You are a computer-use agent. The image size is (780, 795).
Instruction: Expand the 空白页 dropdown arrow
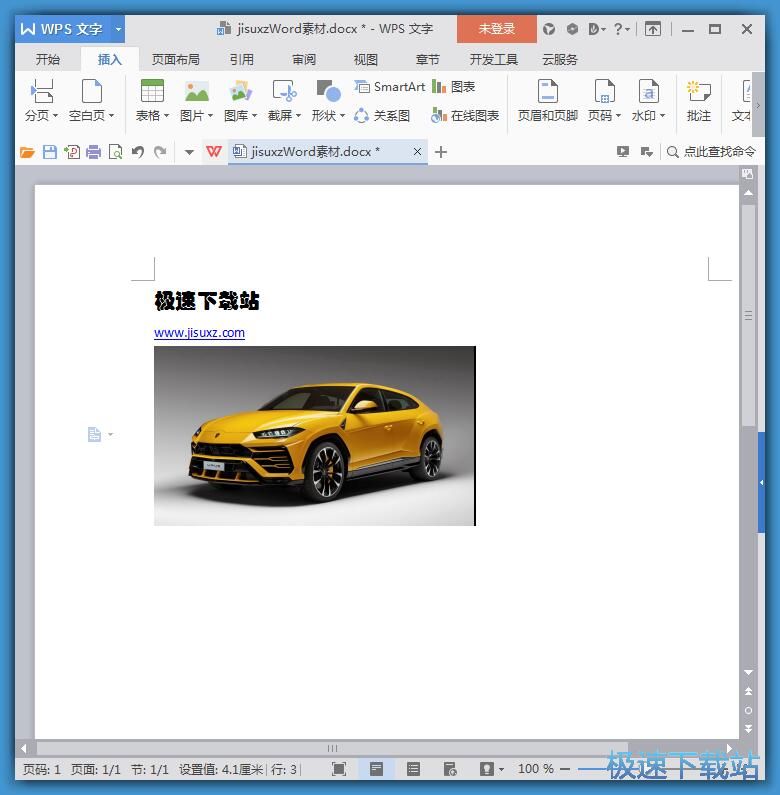111,116
